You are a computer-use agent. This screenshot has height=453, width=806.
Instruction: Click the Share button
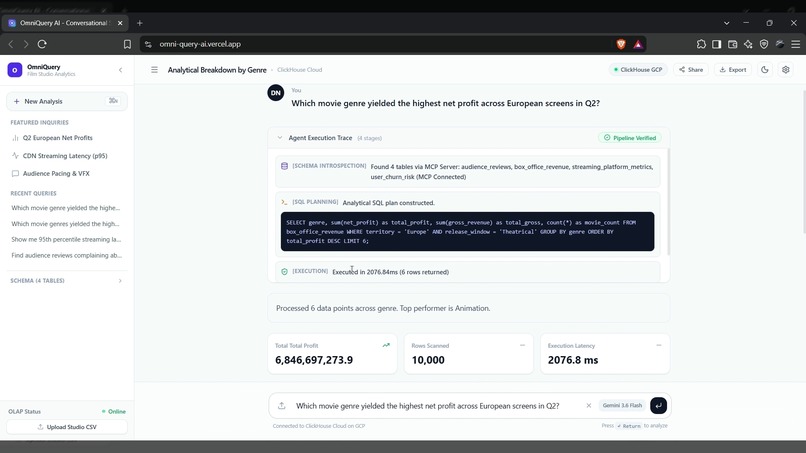click(x=691, y=70)
